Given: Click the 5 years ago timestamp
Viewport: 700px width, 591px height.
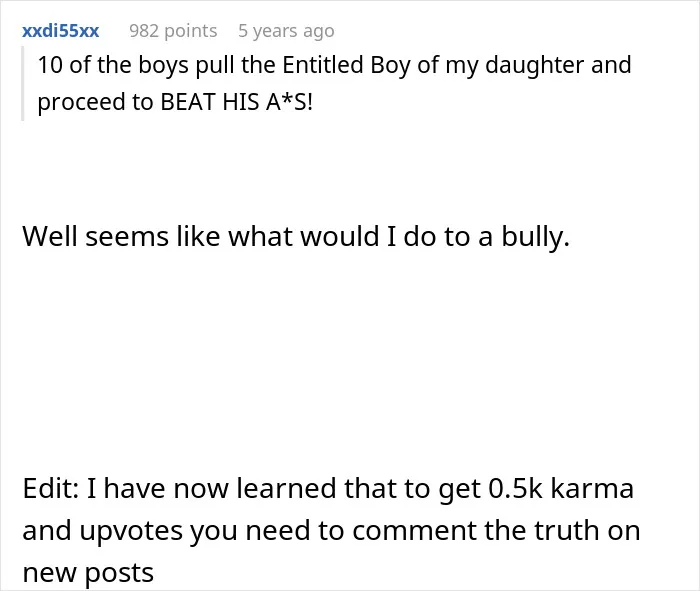Looking at the screenshot, I should (286, 31).
